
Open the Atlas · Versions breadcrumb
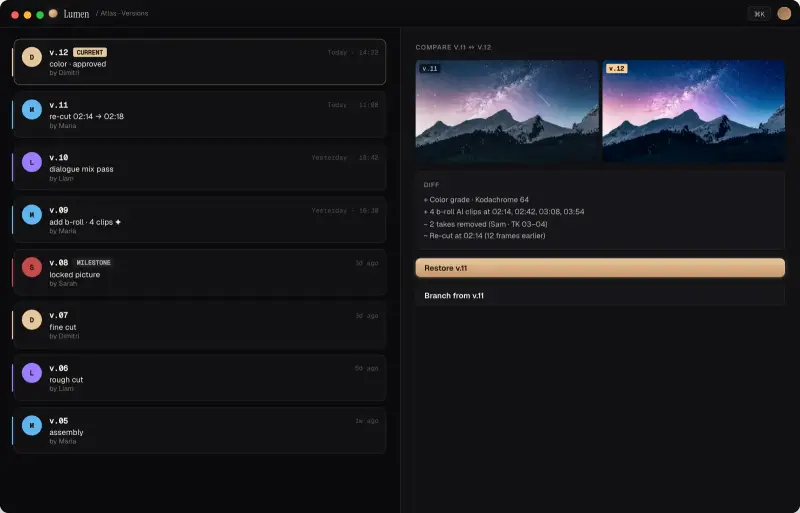pos(124,14)
